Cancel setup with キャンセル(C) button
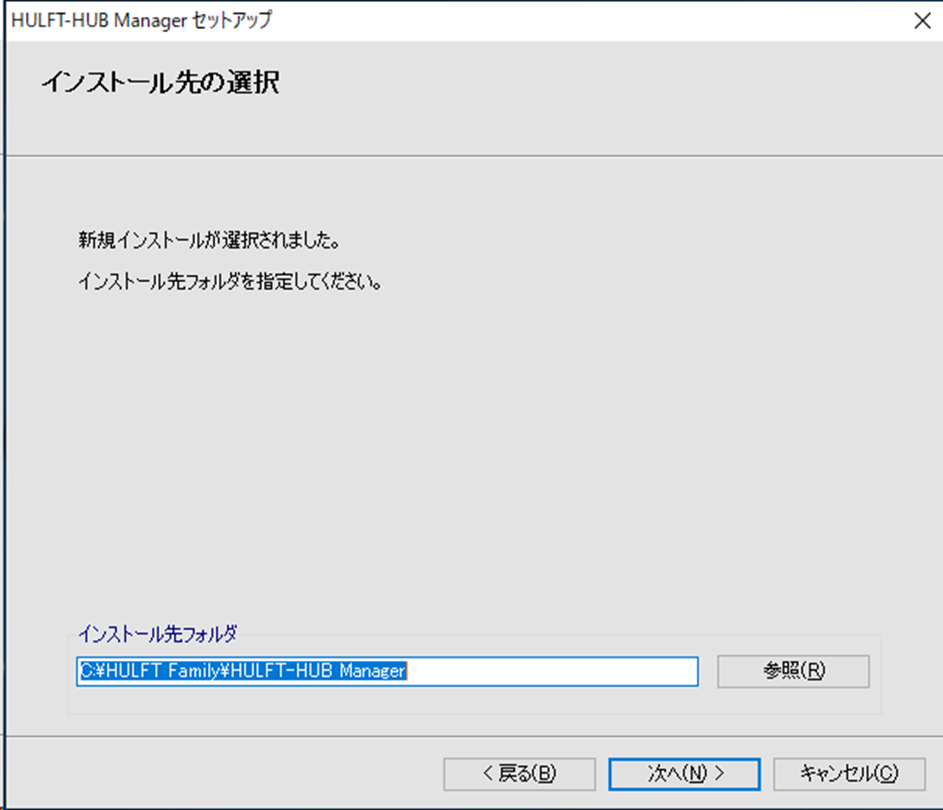 (849, 774)
